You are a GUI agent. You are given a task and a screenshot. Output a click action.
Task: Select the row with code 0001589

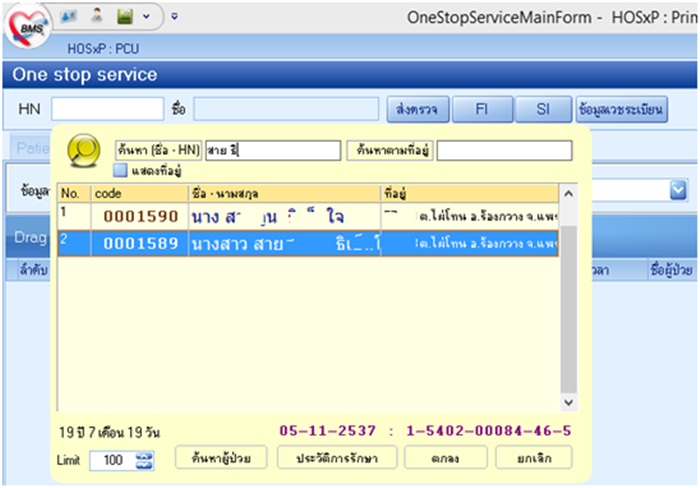pyautogui.click(x=308, y=243)
